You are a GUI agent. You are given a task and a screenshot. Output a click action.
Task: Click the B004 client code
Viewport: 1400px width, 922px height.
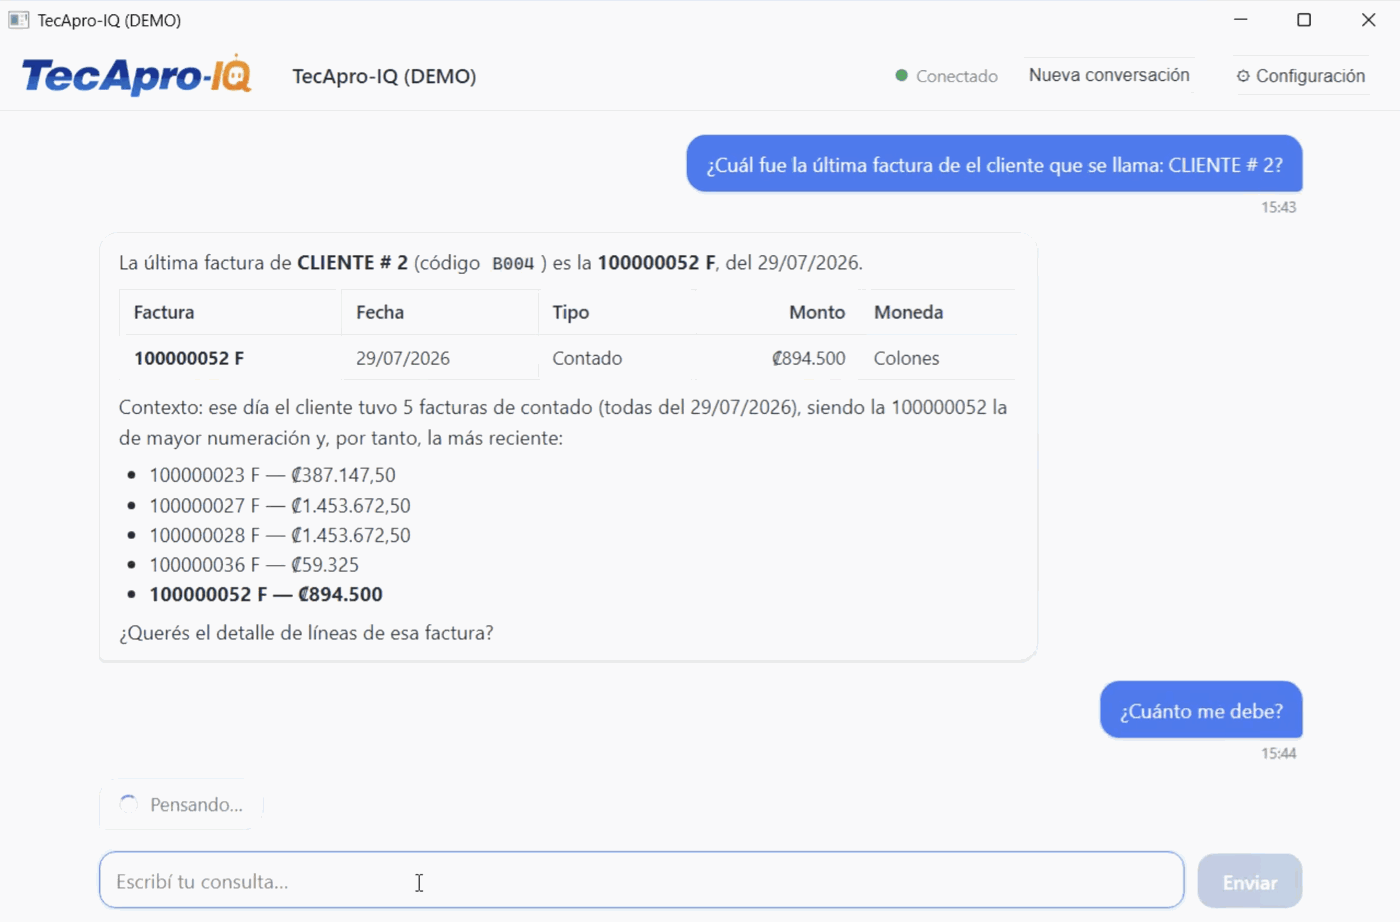click(x=513, y=263)
